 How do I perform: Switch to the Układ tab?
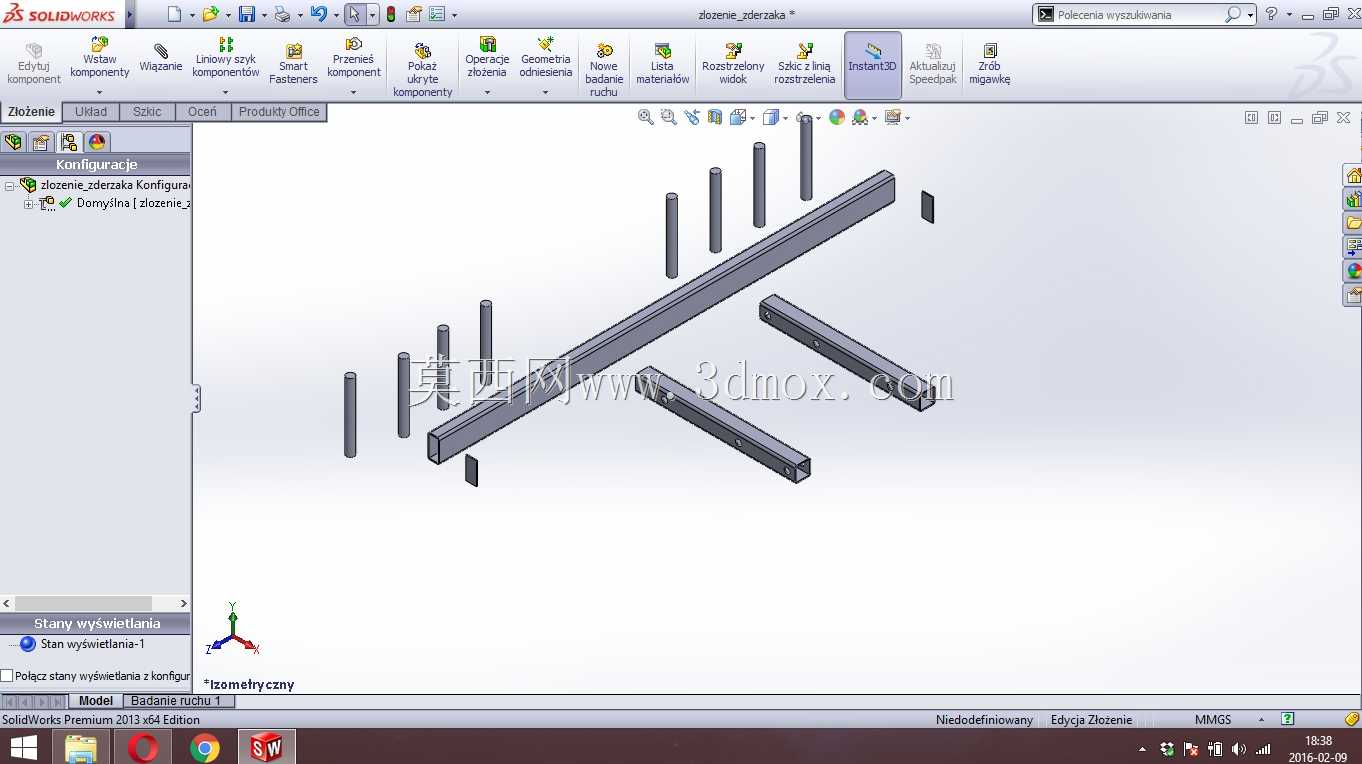[91, 112]
